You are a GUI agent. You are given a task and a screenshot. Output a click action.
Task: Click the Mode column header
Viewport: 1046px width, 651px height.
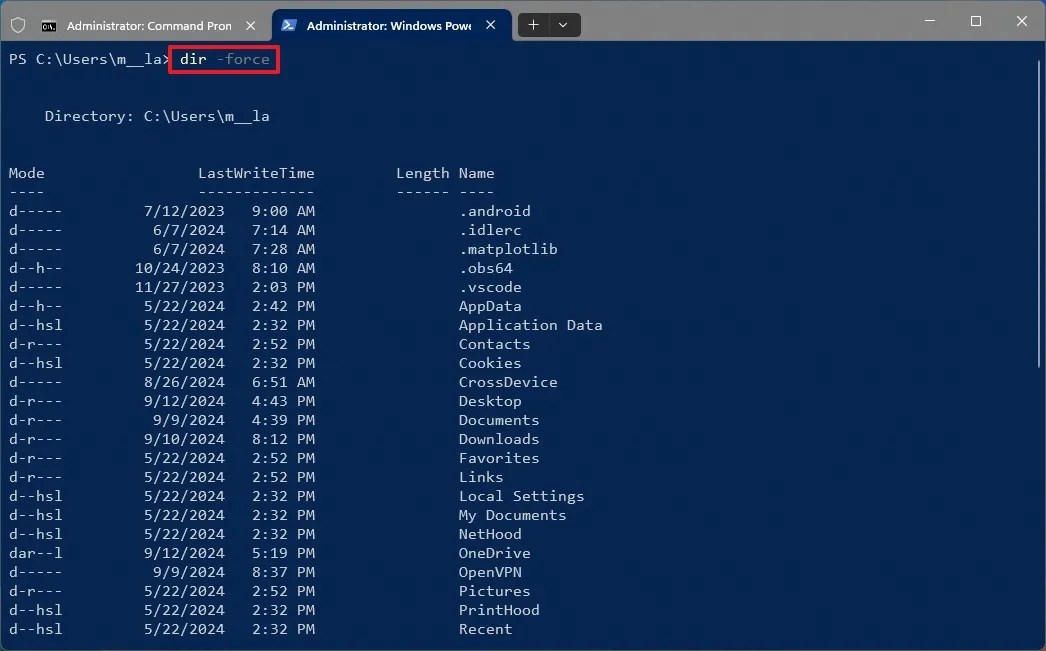(26, 173)
